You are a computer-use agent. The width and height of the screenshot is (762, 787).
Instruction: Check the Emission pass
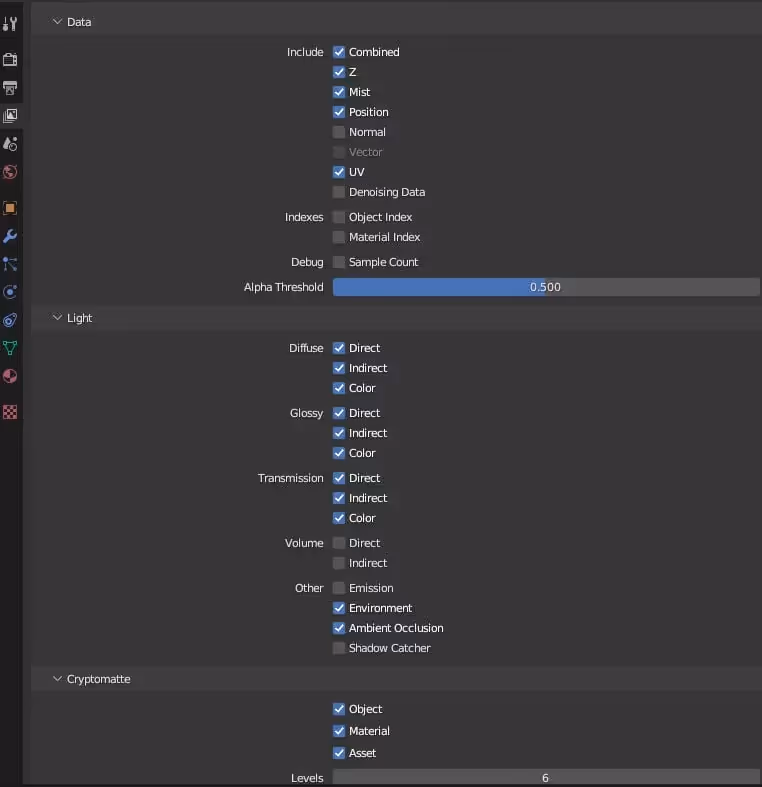[x=339, y=588]
